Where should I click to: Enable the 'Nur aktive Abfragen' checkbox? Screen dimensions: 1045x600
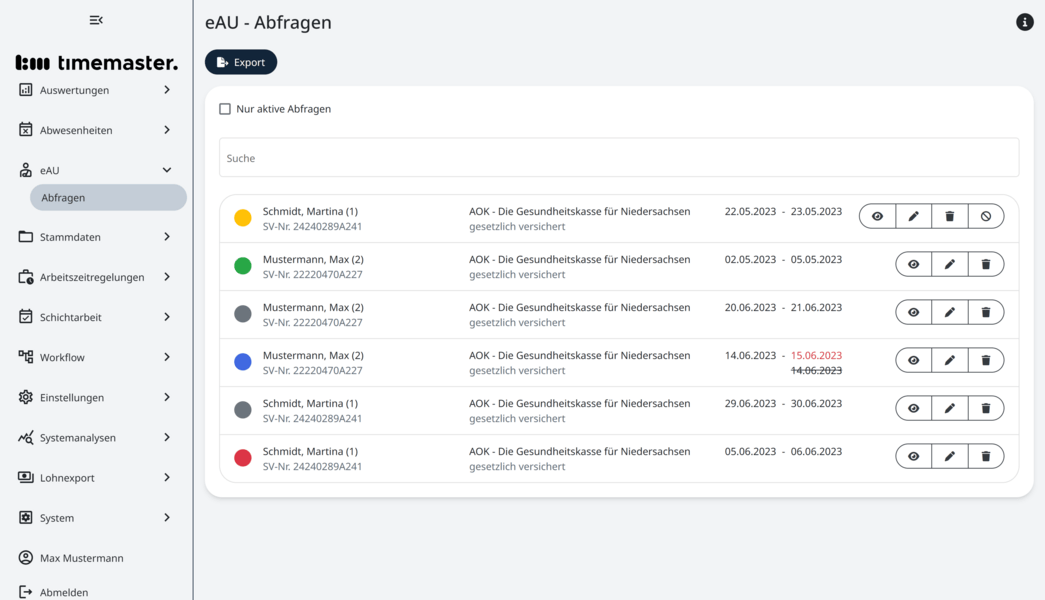point(225,109)
